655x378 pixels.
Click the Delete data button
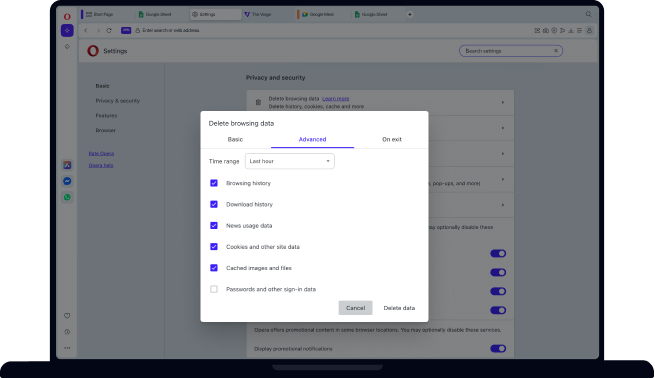[399, 308]
